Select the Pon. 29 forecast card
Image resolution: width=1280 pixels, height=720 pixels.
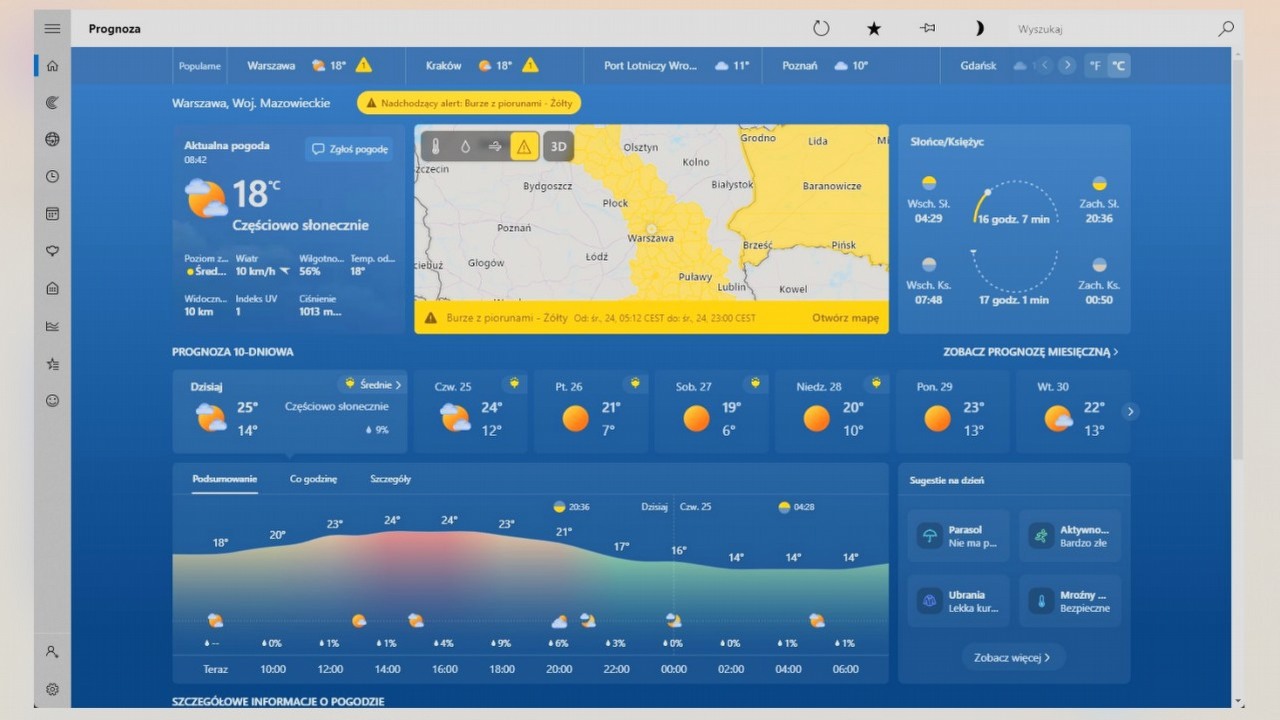click(x=952, y=412)
